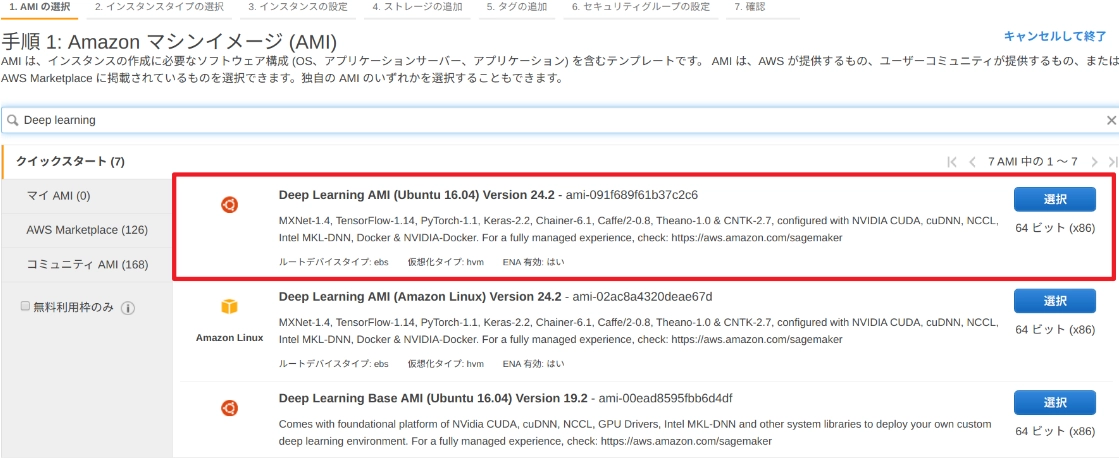
Task: Open the 2. インスタンスタイプの選択 tab
Action: [159, 7]
